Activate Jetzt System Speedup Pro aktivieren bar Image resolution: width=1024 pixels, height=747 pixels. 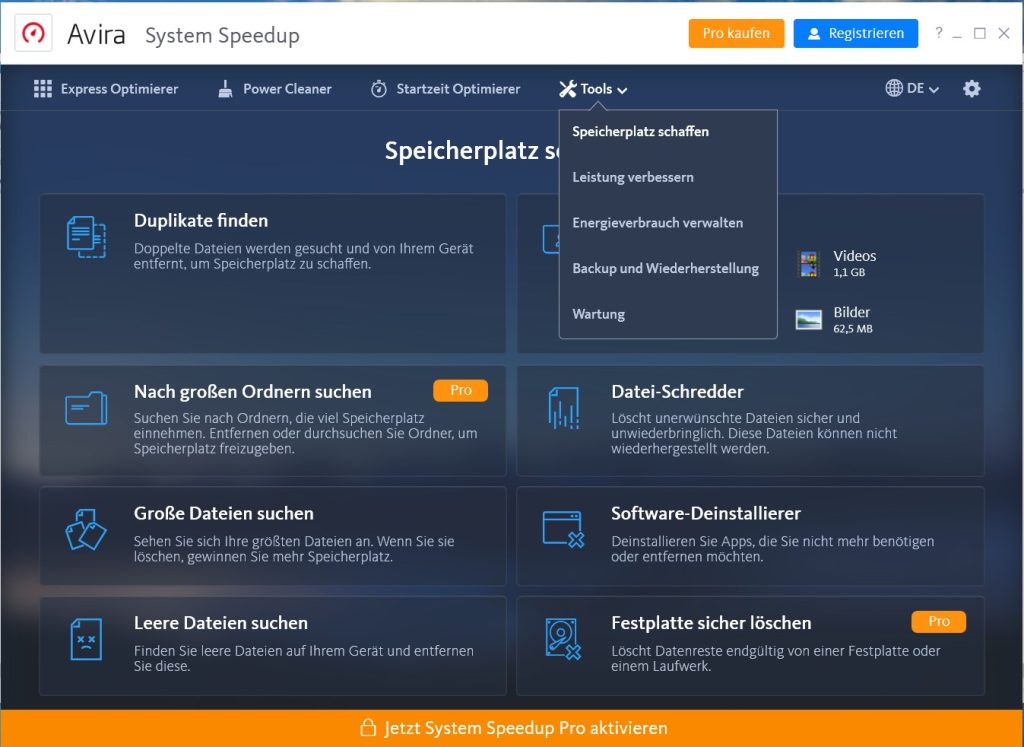pyautogui.click(x=512, y=728)
